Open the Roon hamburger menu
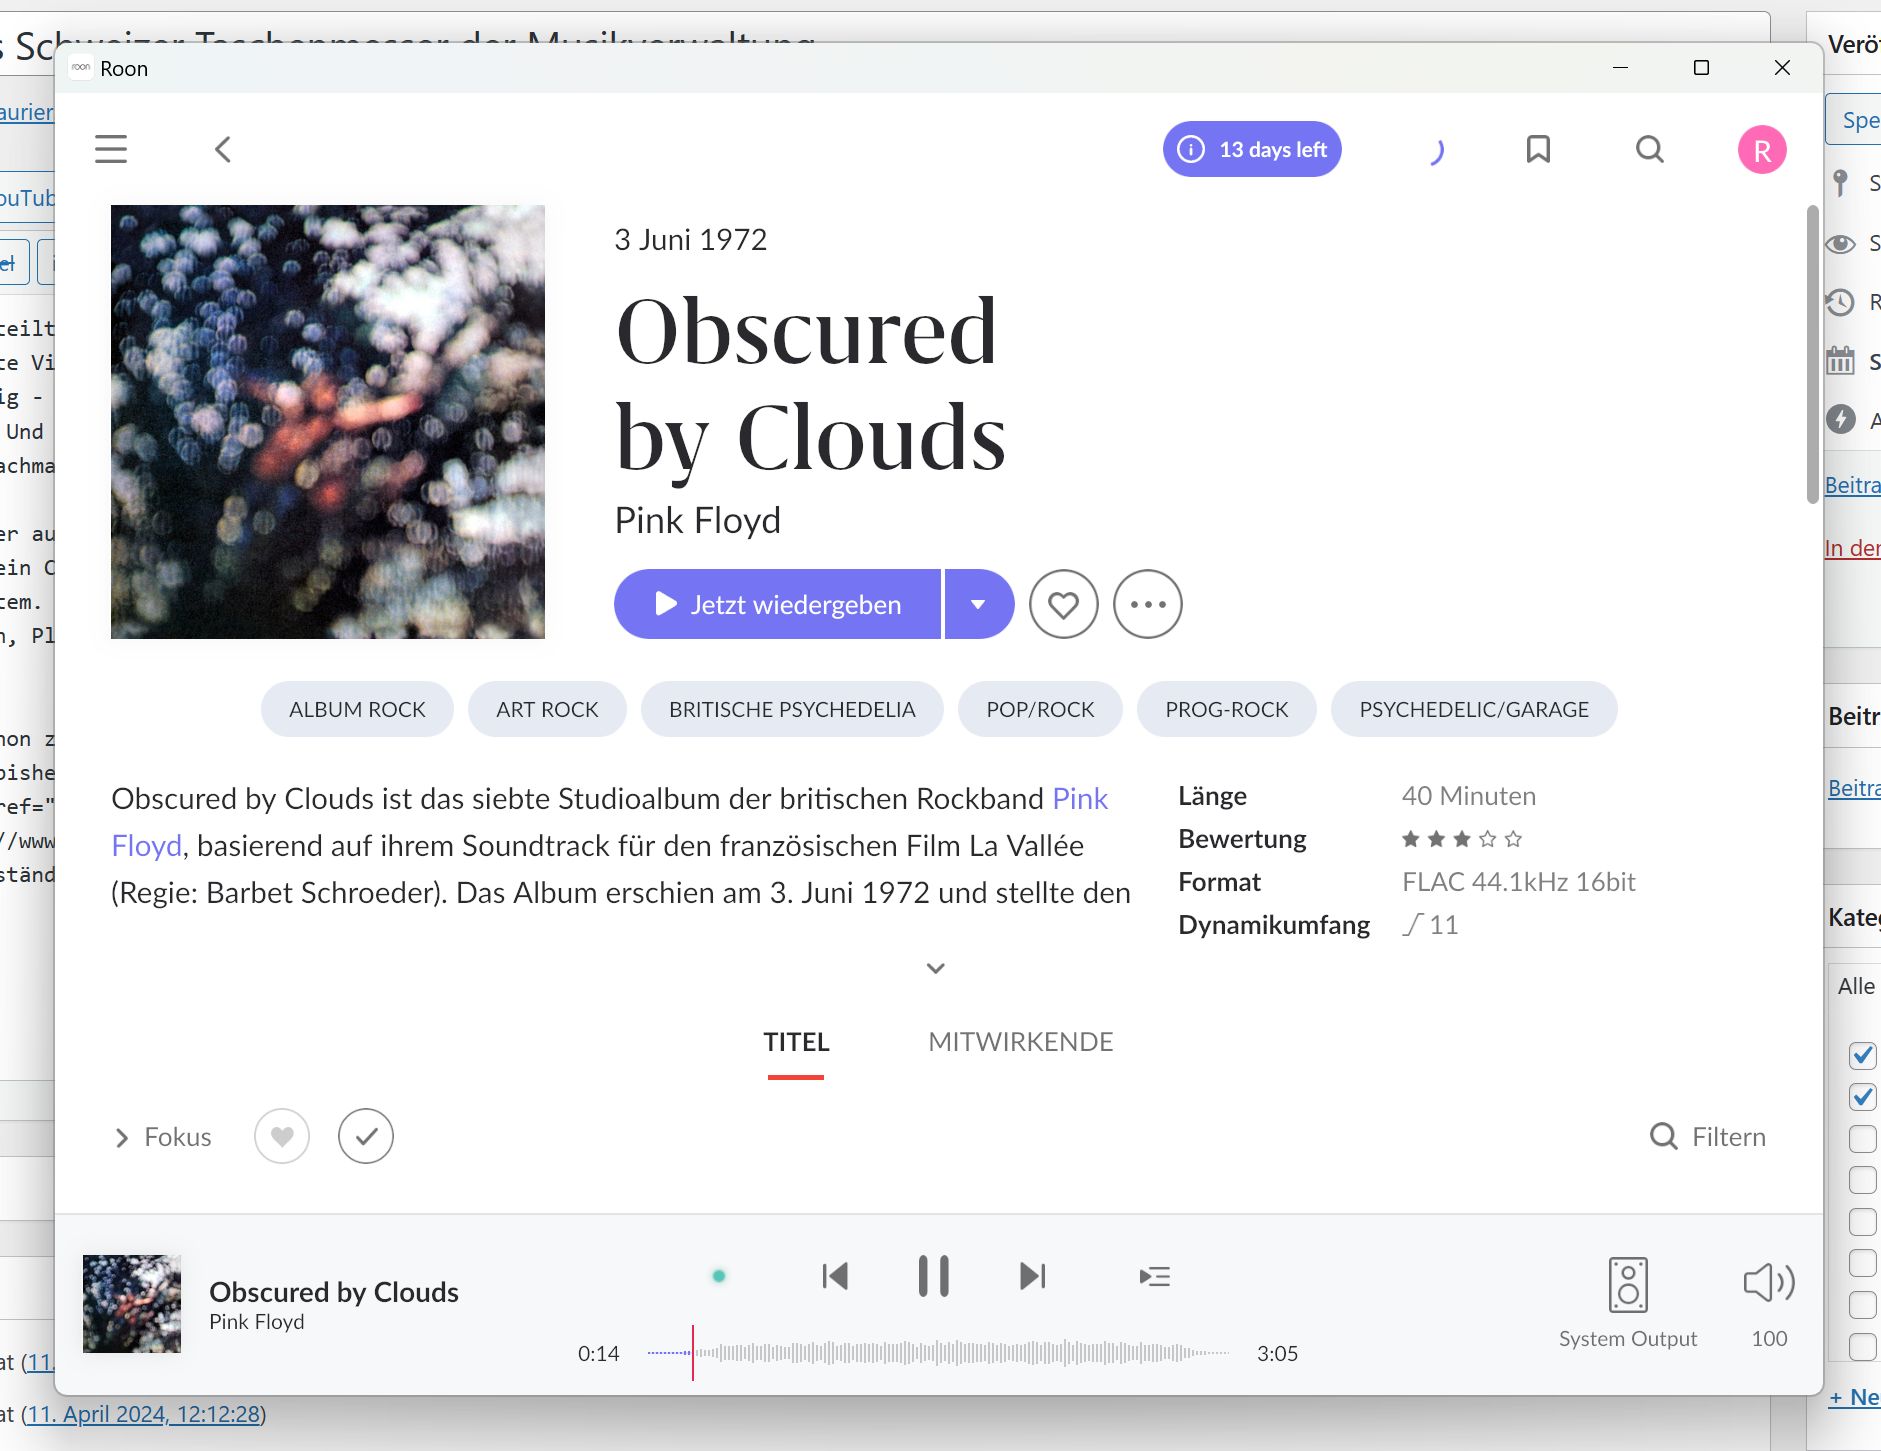The height and width of the screenshot is (1451, 1881). pyautogui.click(x=111, y=149)
